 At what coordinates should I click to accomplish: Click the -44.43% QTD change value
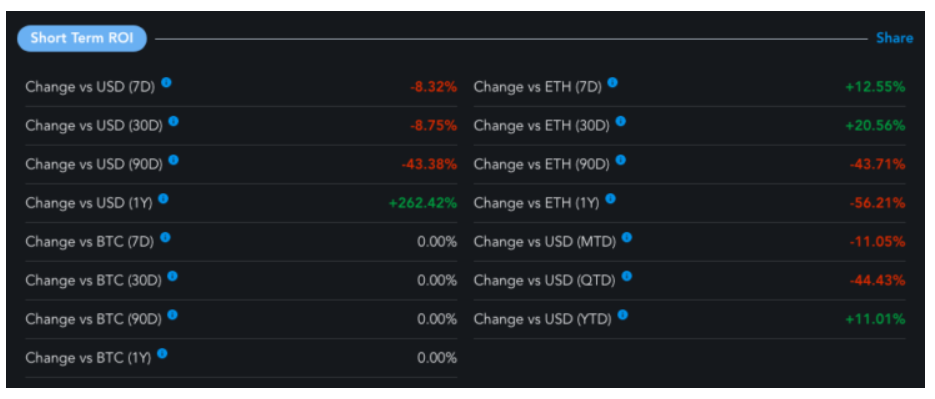click(x=877, y=280)
